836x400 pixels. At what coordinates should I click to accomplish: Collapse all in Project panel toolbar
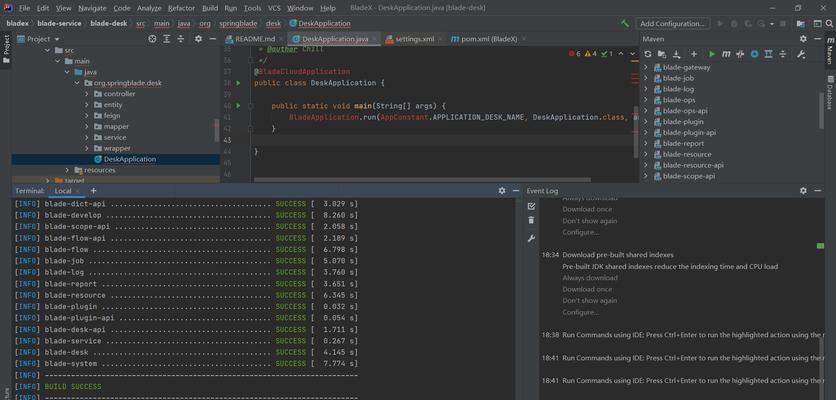pyautogui.click(x=181, y=39)
